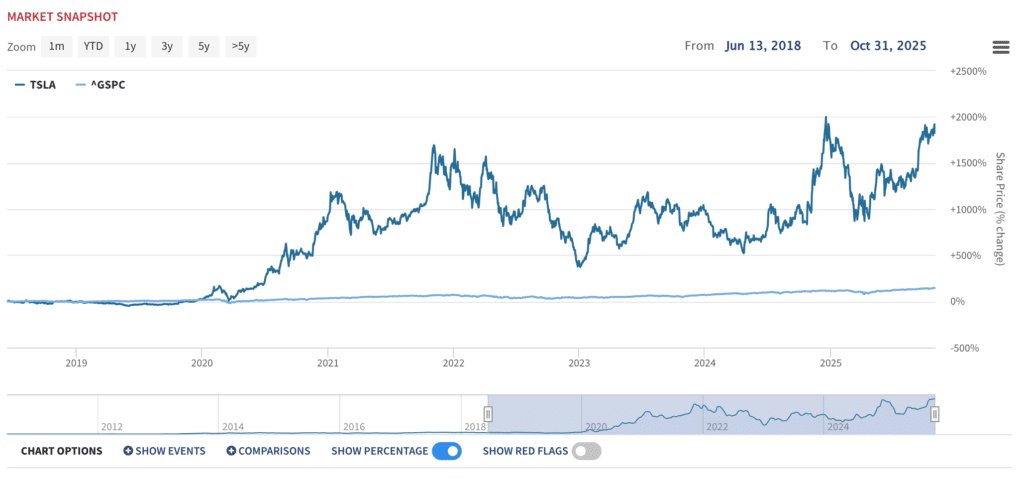Grab the right navigator range handle
Viewport: 1024px width, 478px height.
tap(935, 414)
